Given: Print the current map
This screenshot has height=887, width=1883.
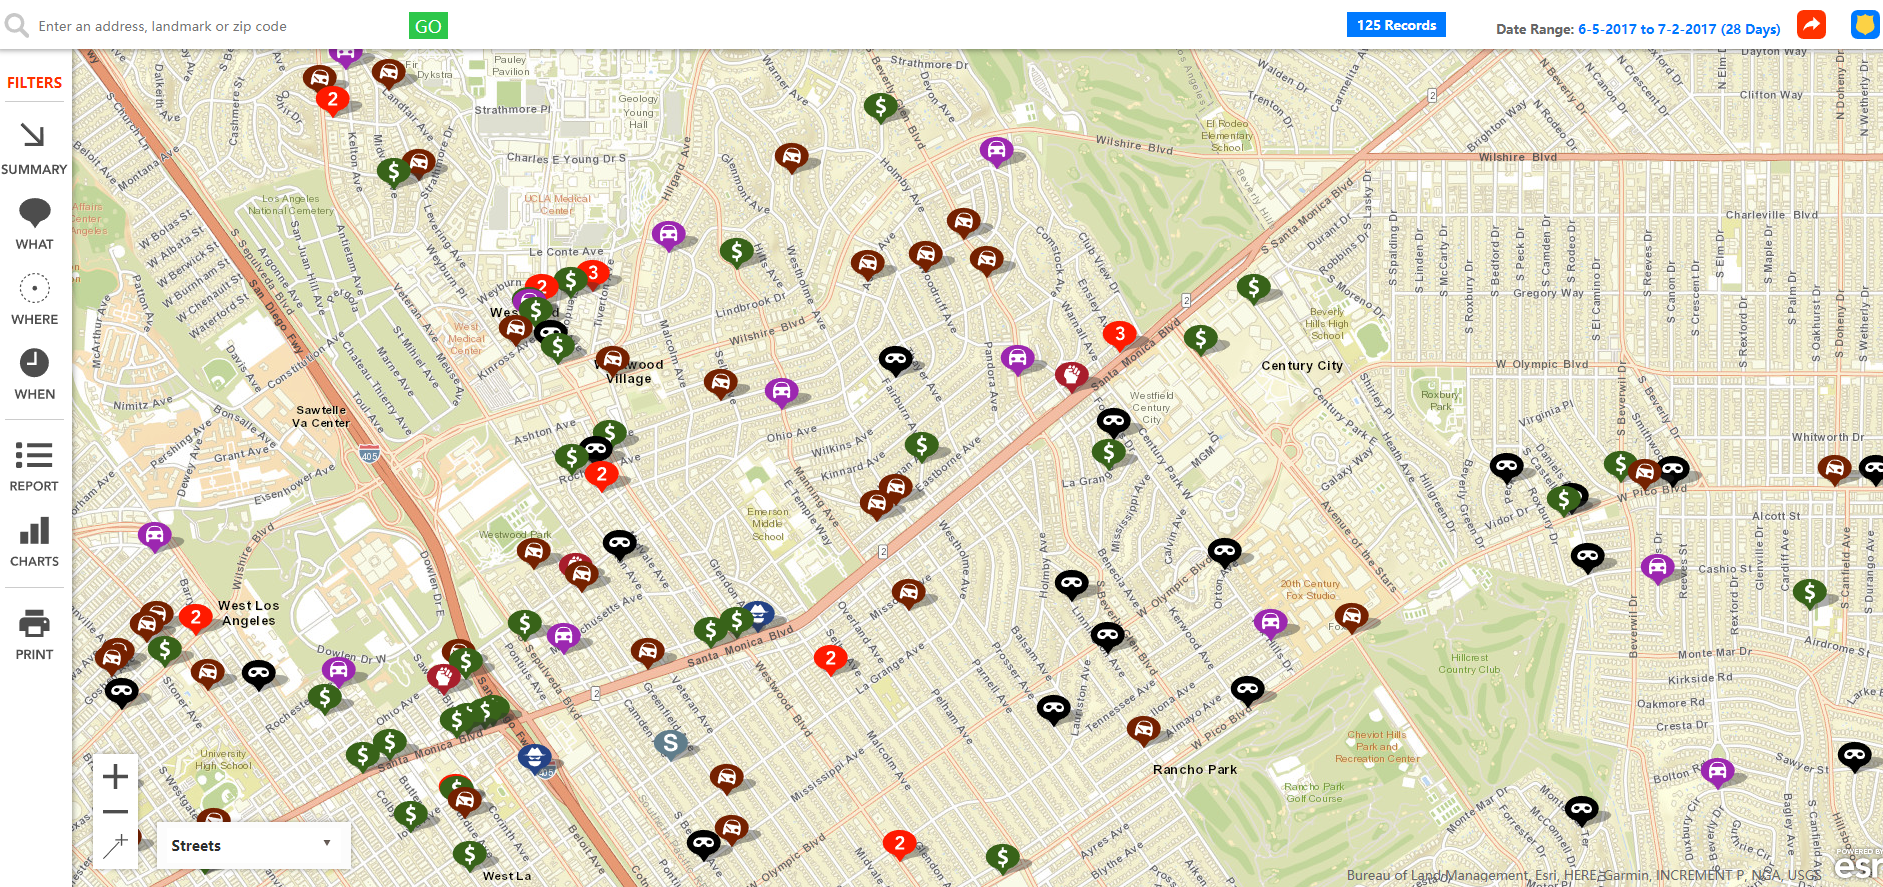Looking at the screenshot, I should click(x=34, y=635).
